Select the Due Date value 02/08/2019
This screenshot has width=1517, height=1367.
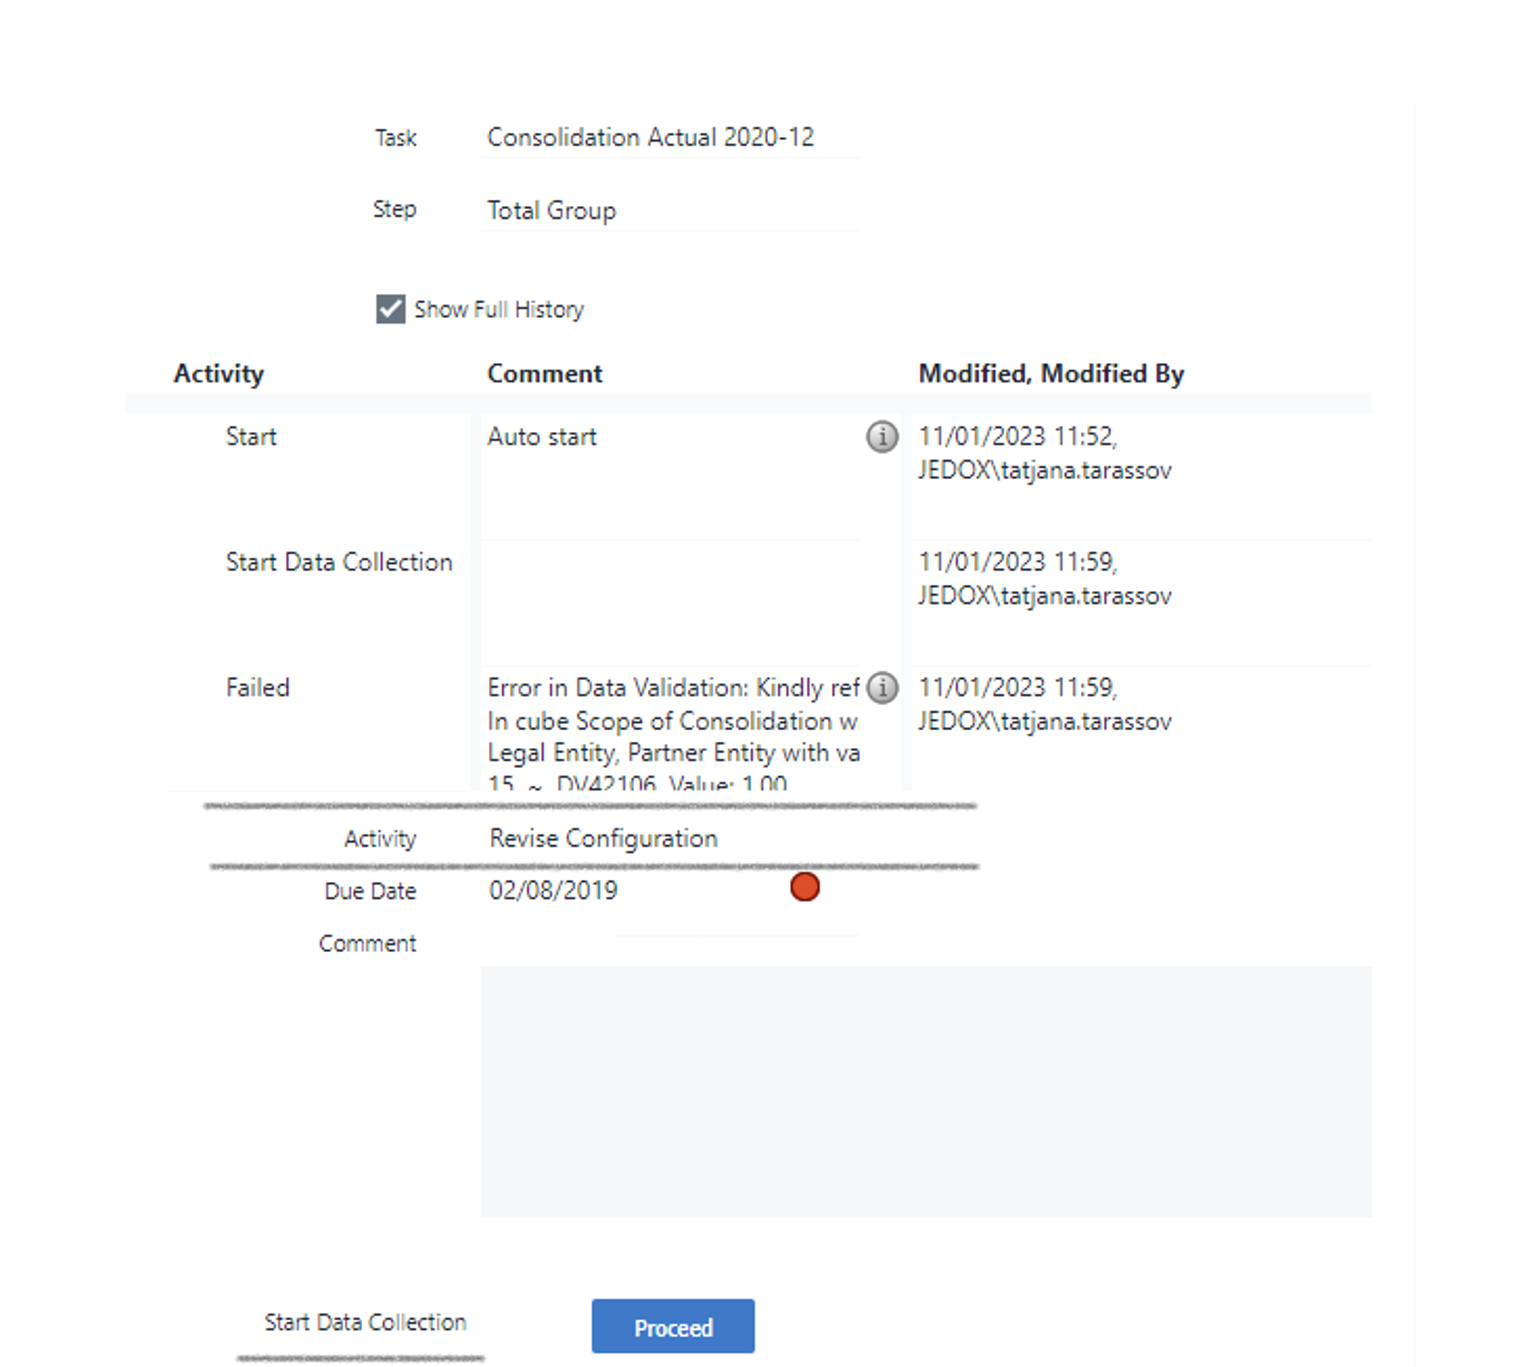tap(553, 890)
